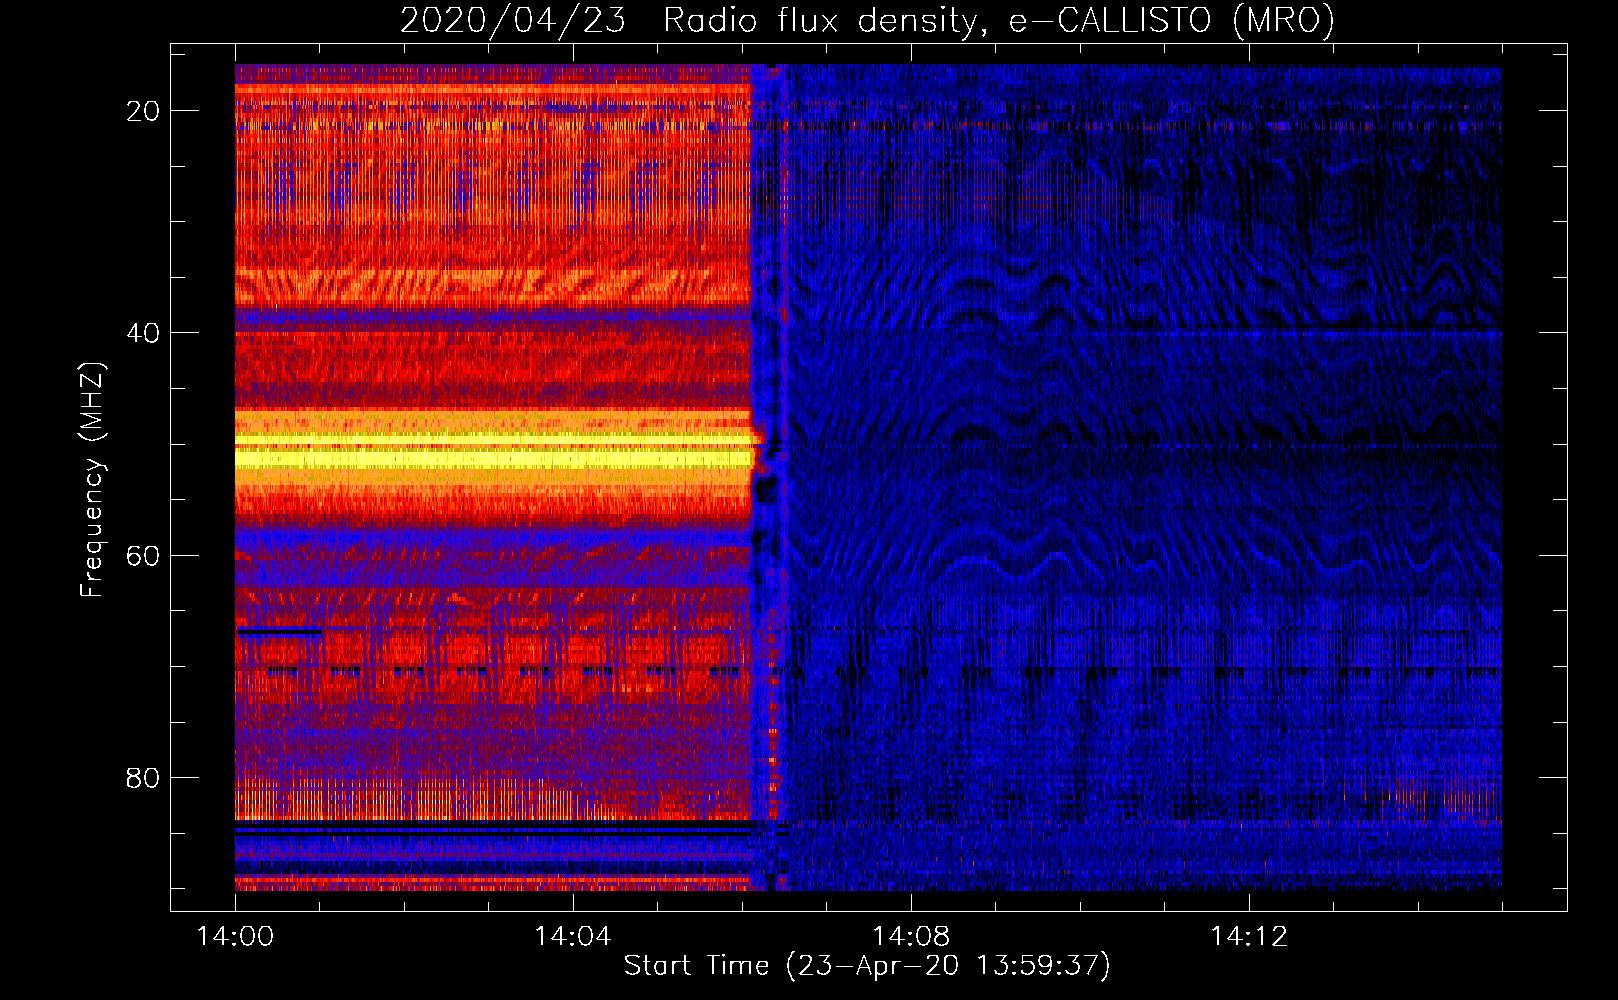
Task: Click the black horizontal line near 84 MHz
Action: [493, 826]
